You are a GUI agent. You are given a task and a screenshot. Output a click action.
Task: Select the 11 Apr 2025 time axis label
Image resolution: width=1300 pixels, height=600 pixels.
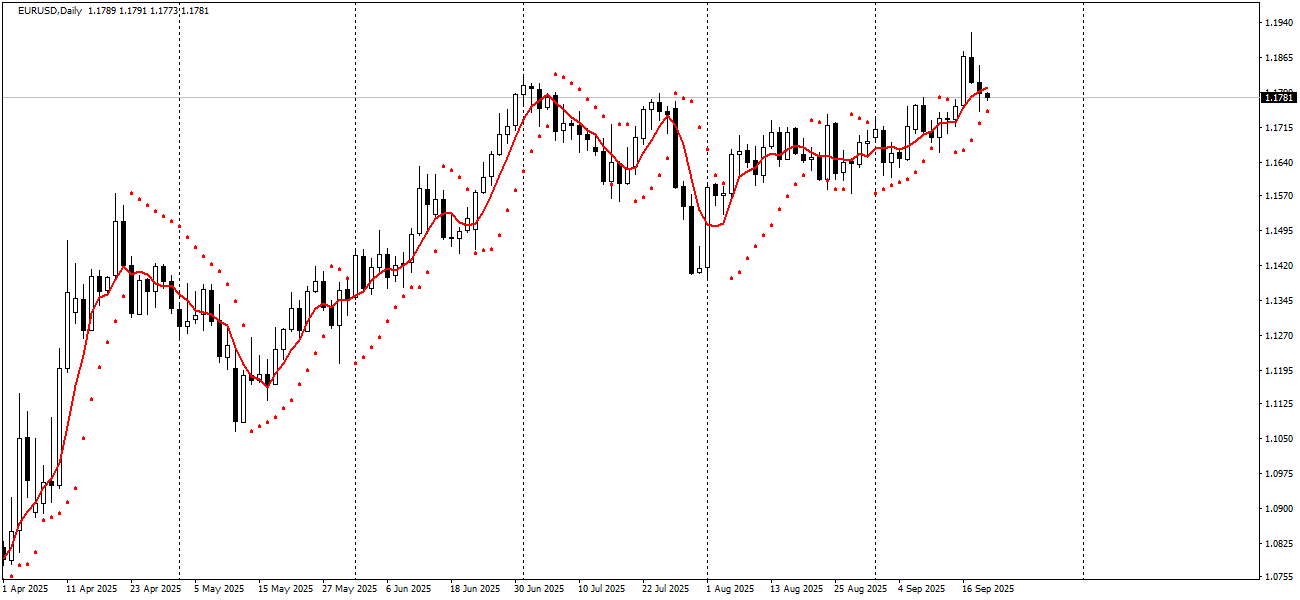(94, 589)
